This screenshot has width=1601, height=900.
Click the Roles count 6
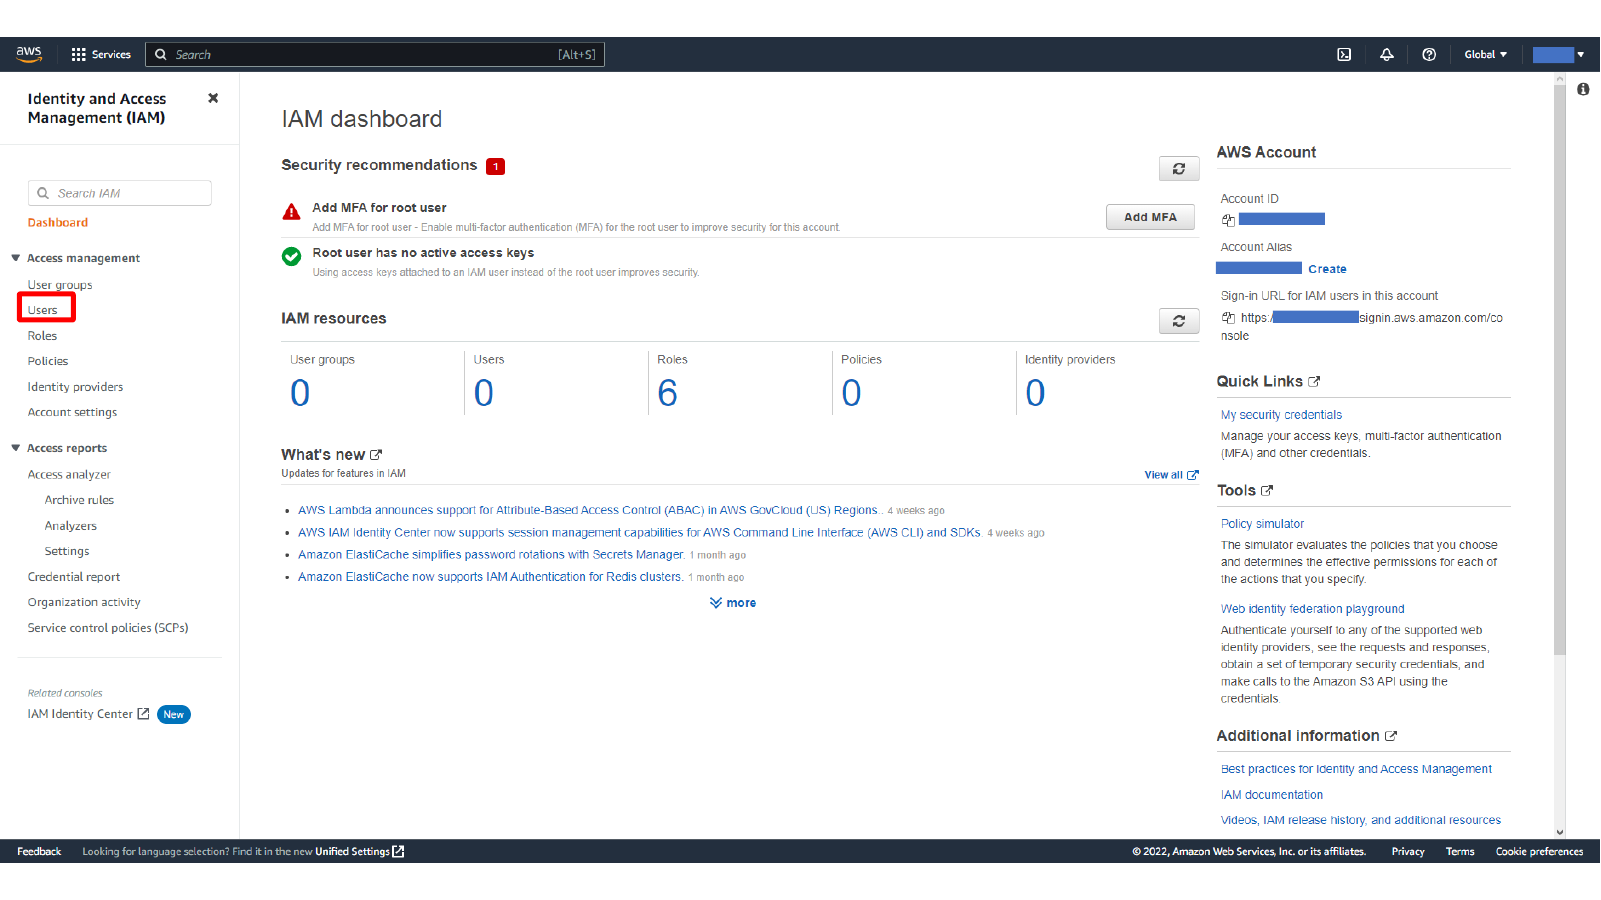[x=667, y=393]
